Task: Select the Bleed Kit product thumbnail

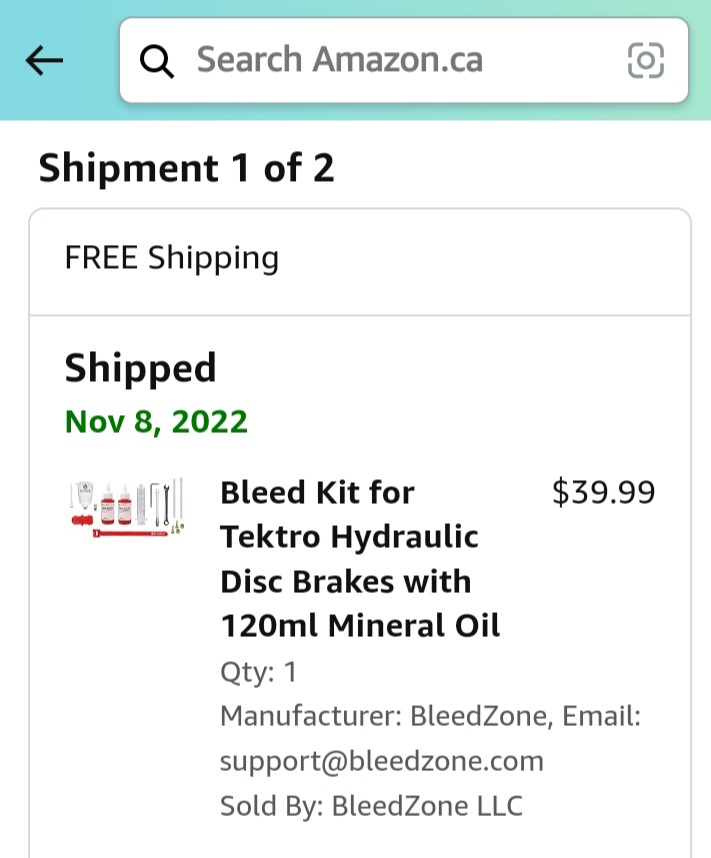Action: click(x=128, y=510)
